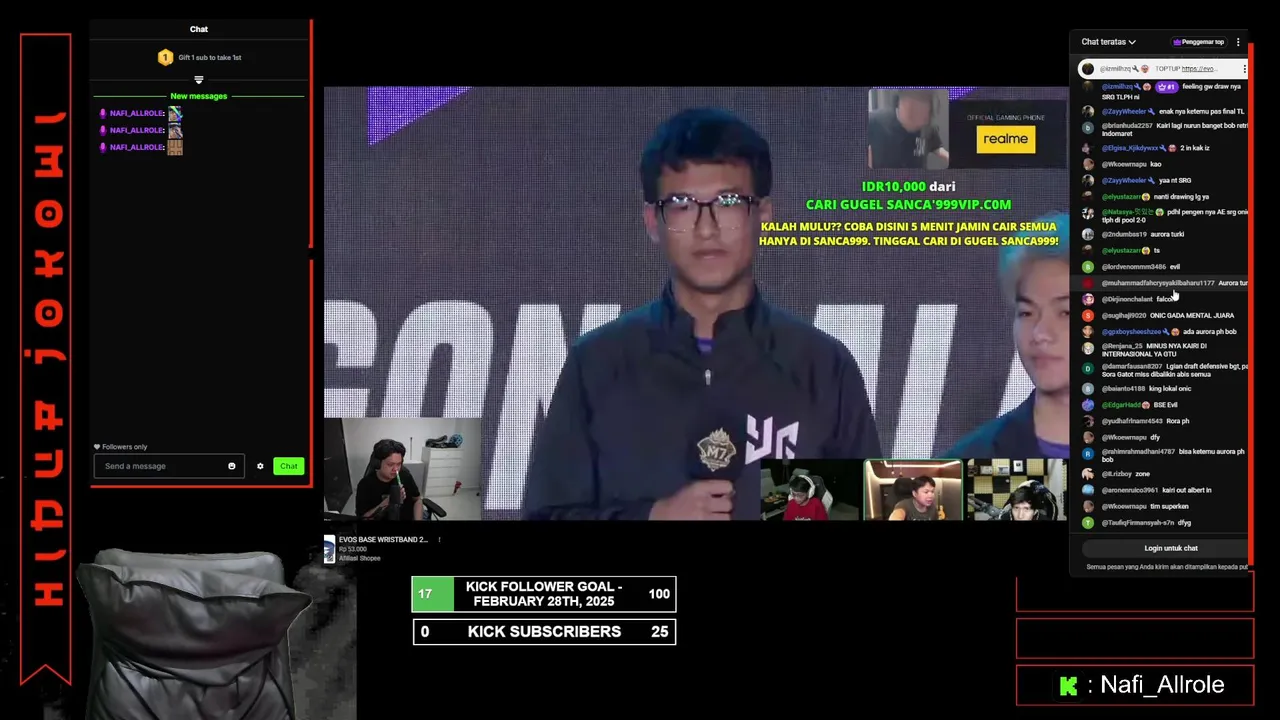Click avatar of @lordvenommm3486

(x=1088, y=267)
